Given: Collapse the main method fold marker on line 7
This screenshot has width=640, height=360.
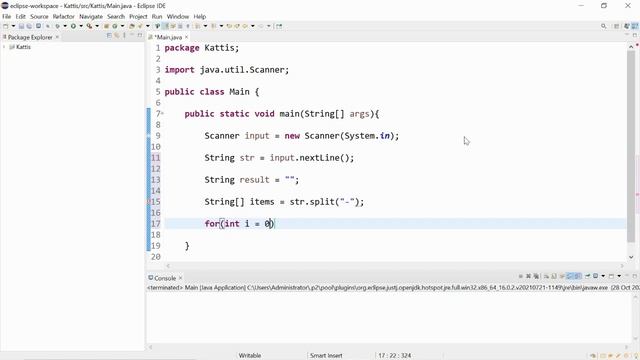Looking at the screenshot, I should click(162, 114).
